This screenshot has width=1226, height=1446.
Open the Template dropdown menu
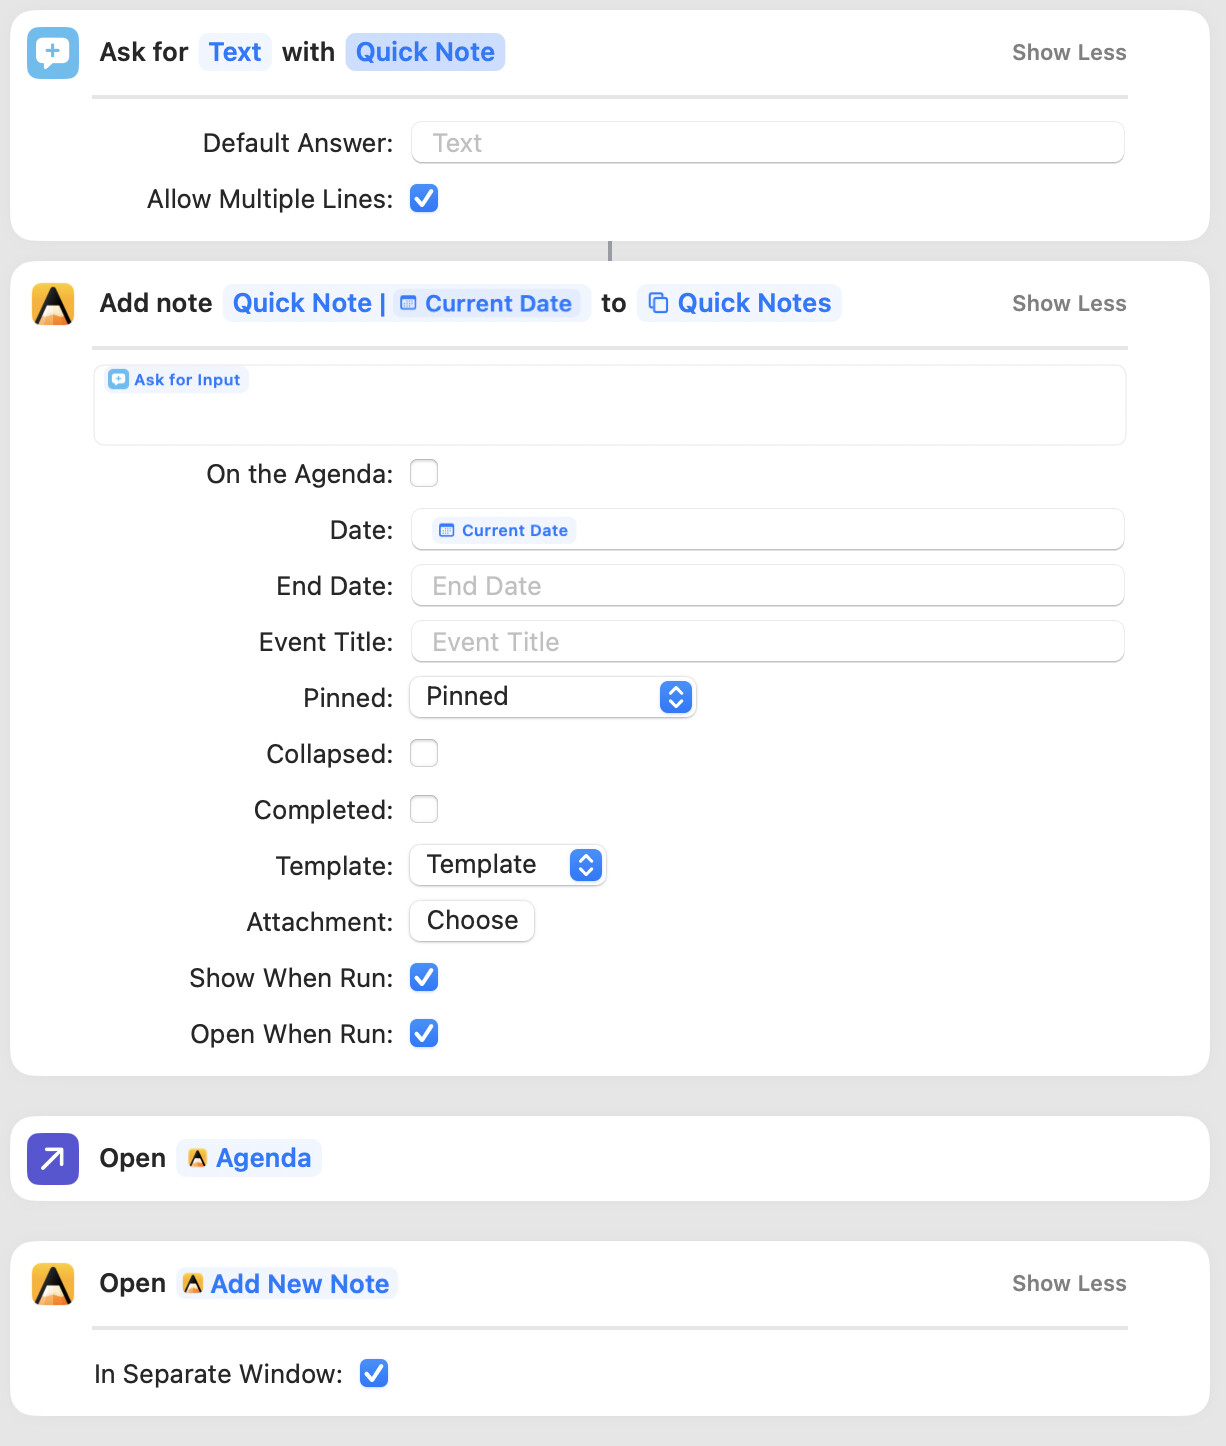click(508, 865)
